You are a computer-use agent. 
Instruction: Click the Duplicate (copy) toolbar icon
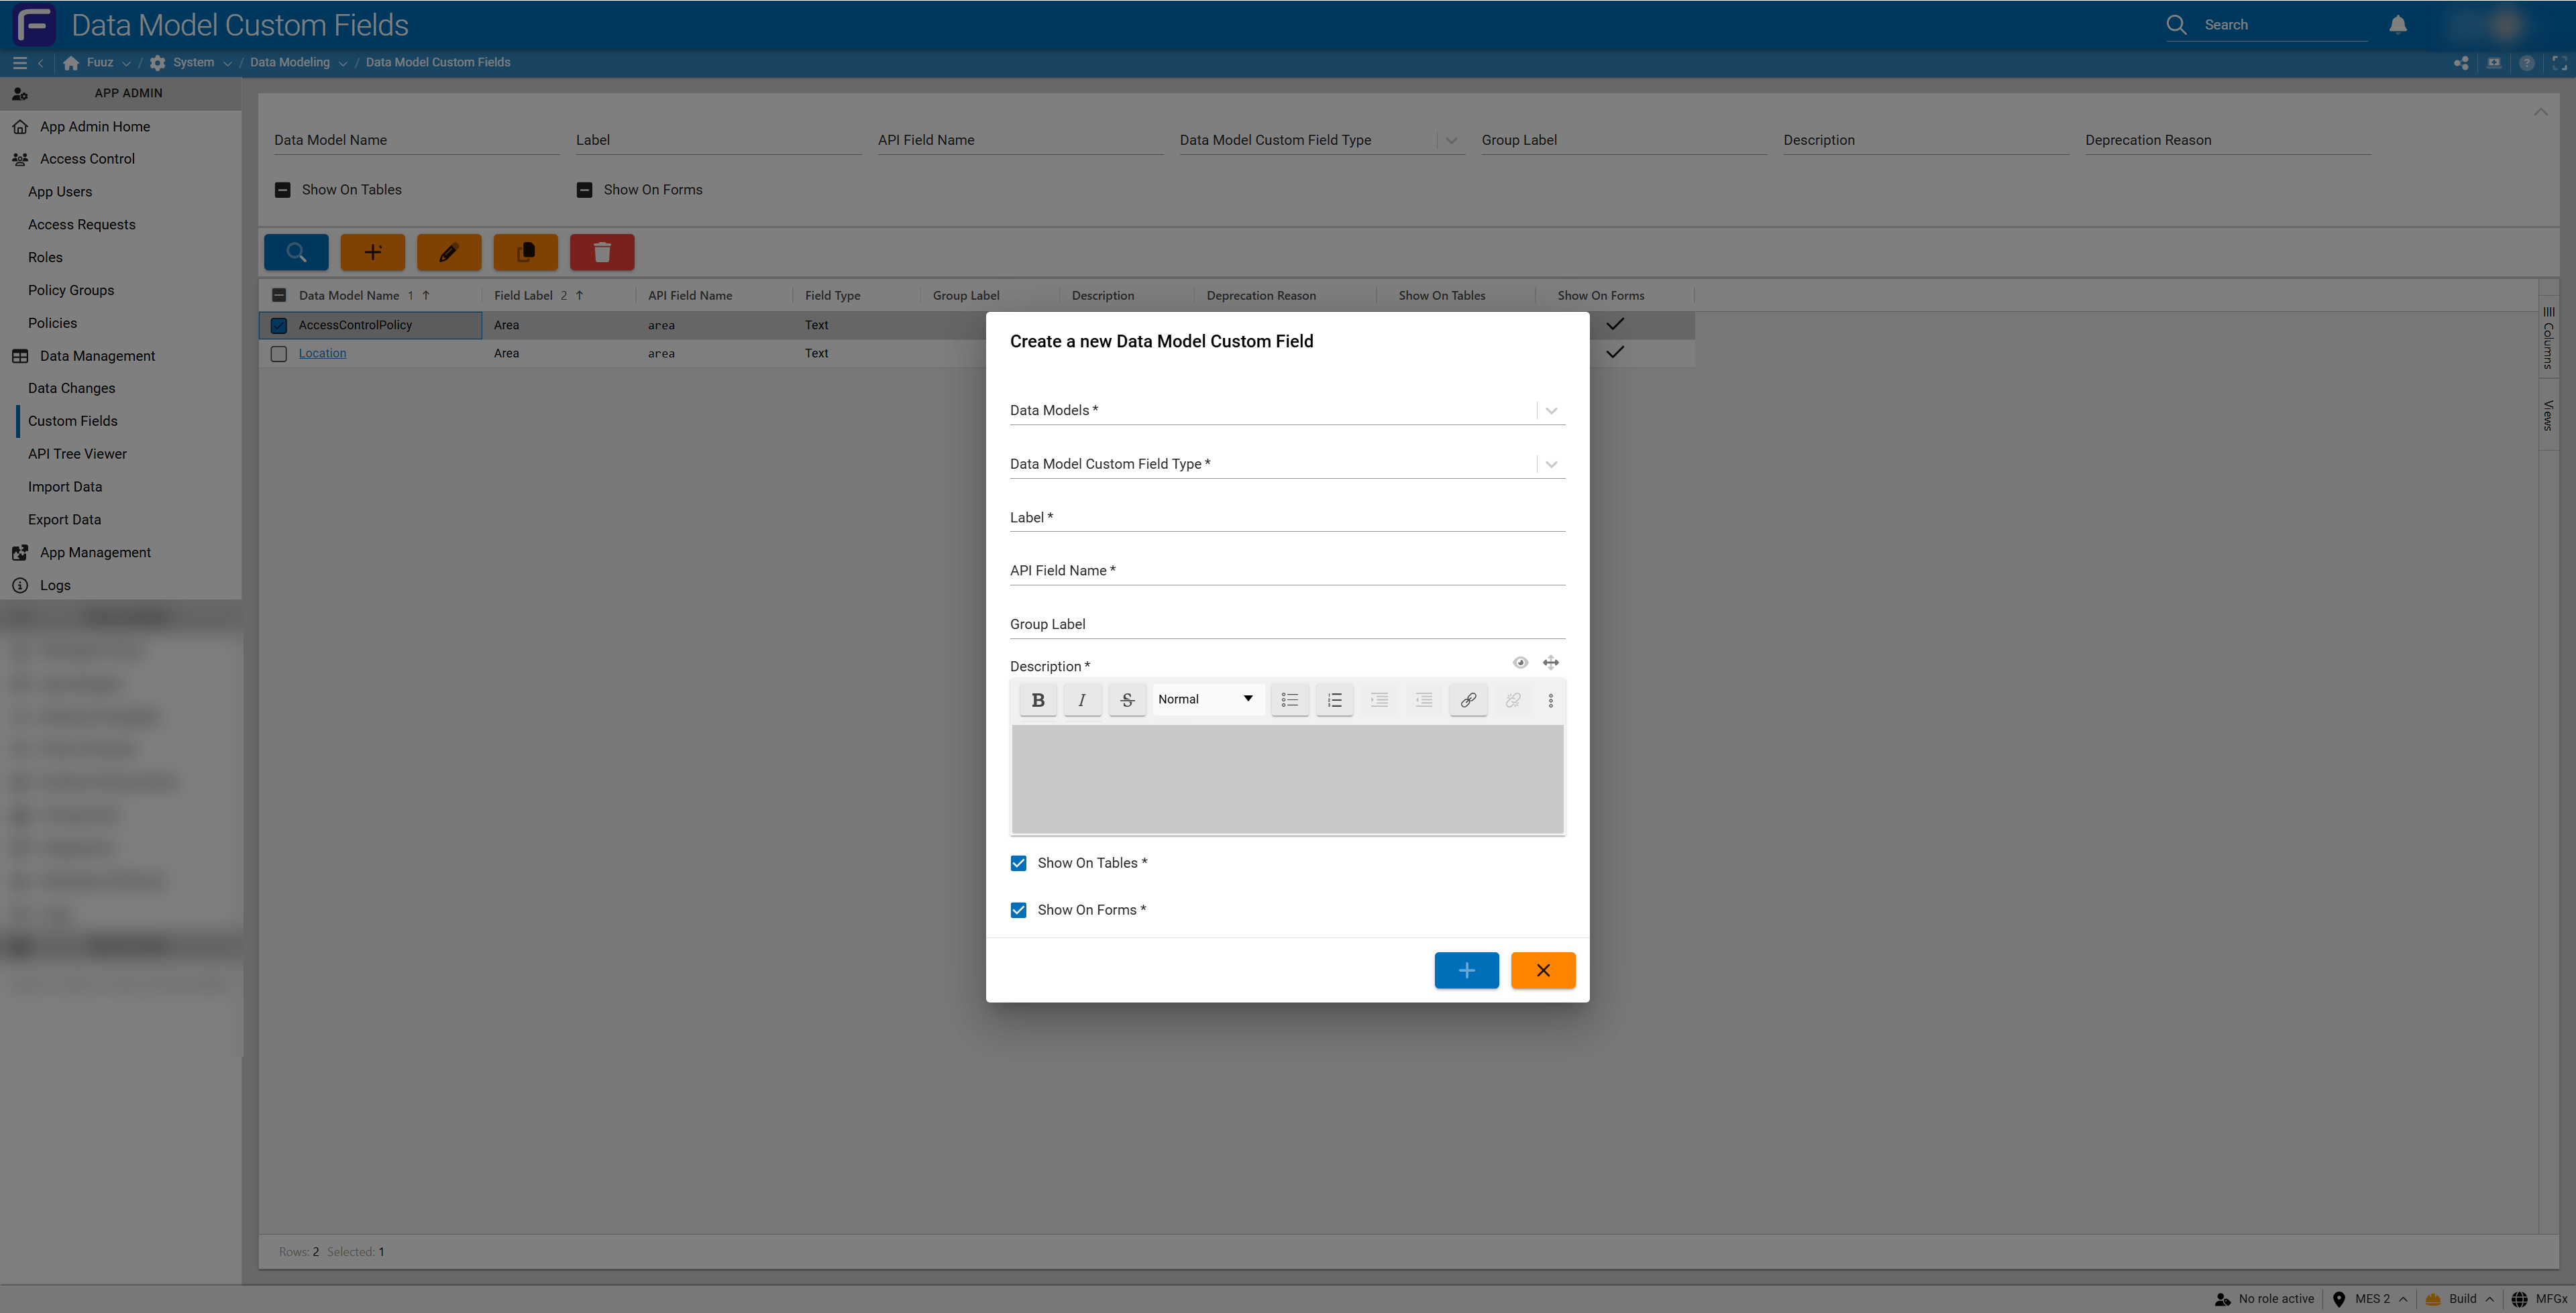coord(525,252)
